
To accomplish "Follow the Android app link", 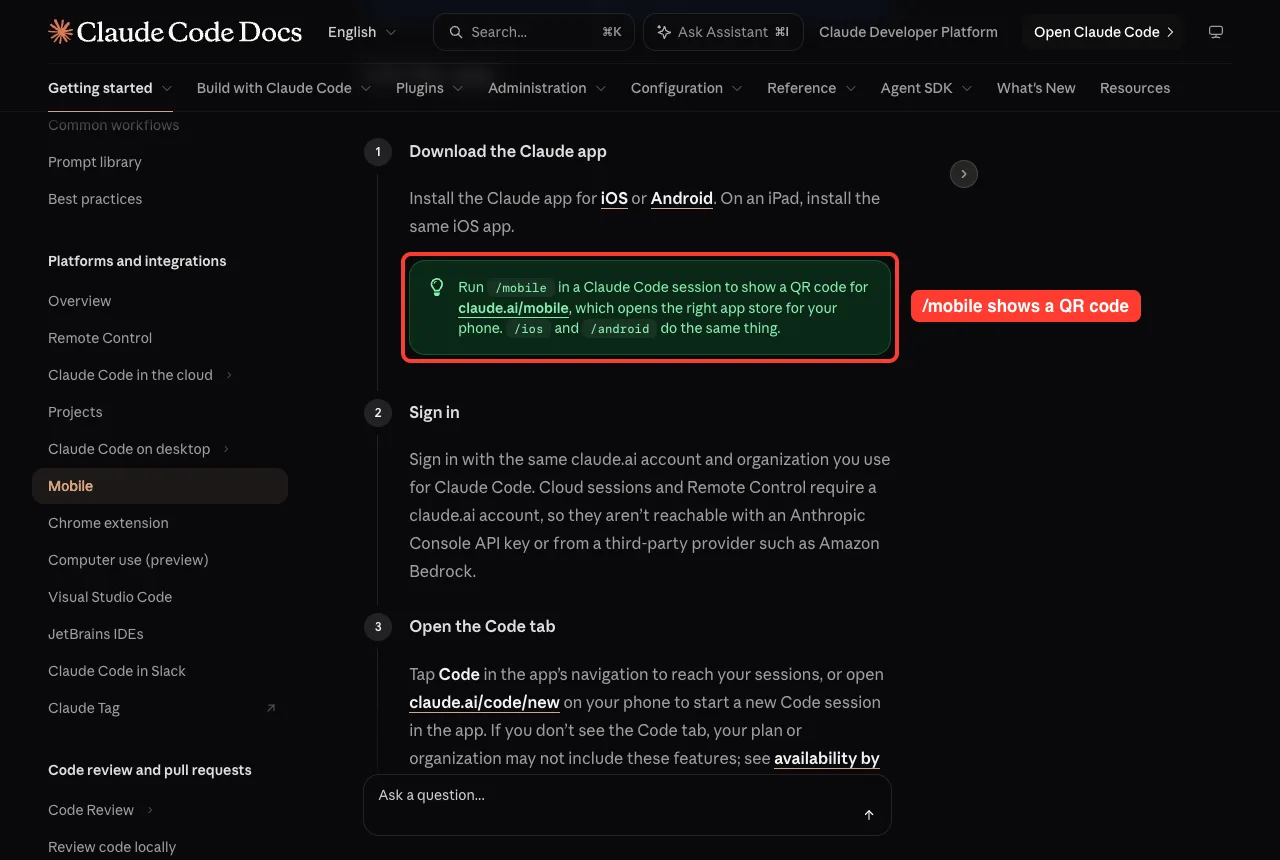I will [682, 198].
